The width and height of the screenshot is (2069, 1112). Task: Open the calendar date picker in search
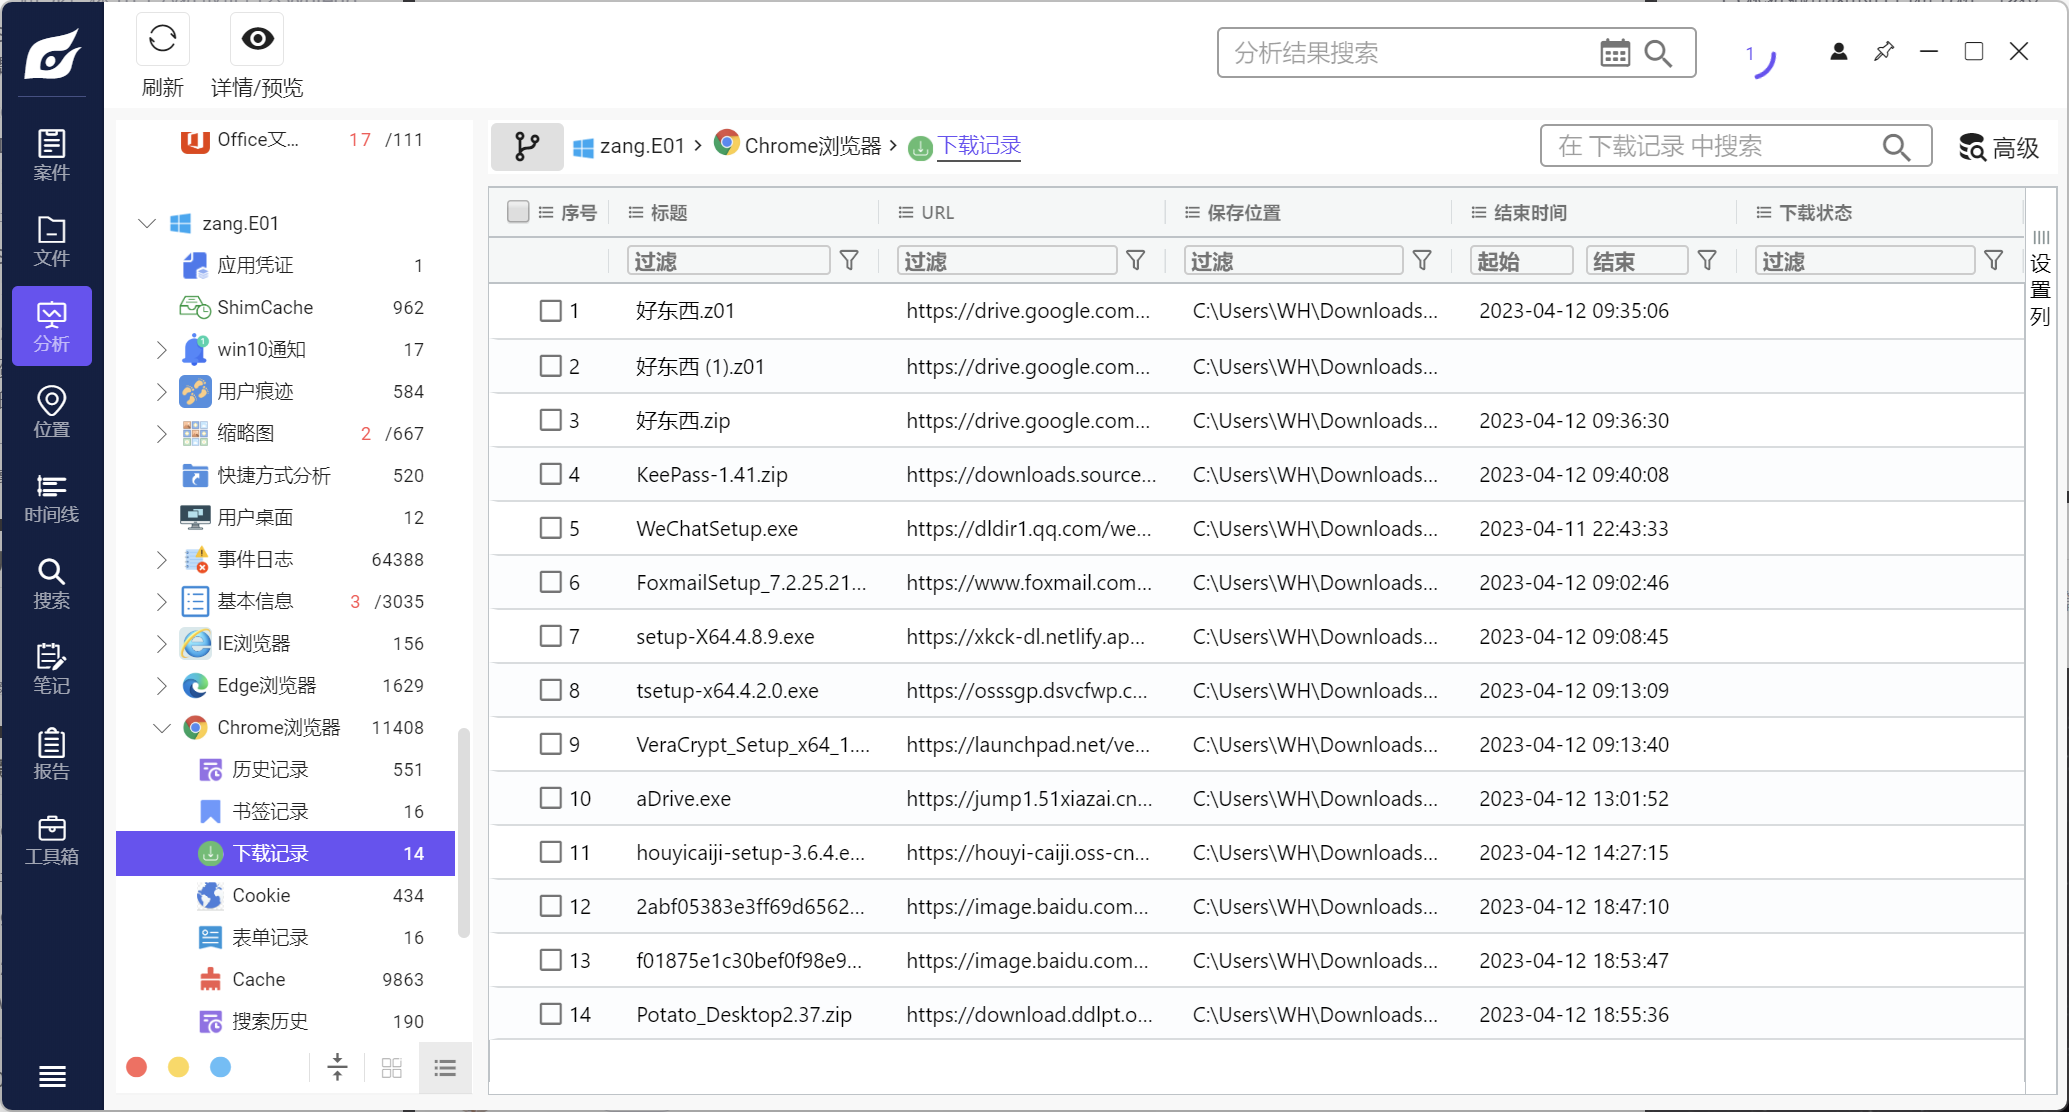1615,53
